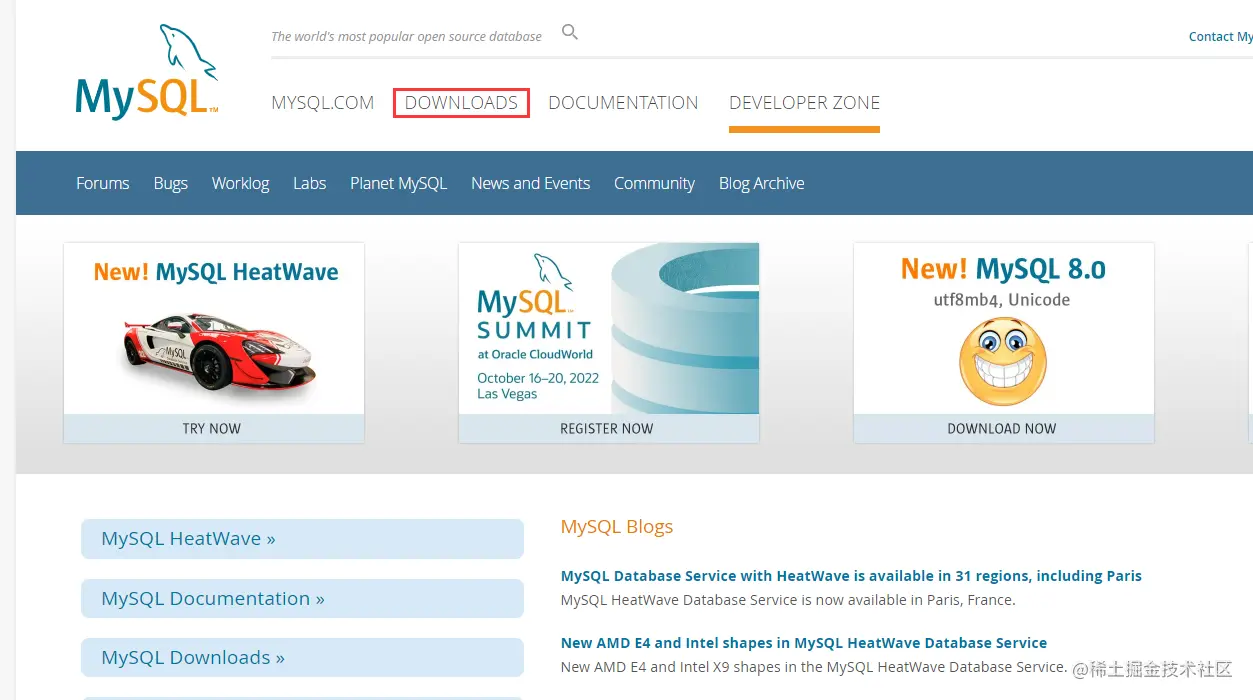Go to the Worklog section
The height and width of the screenshot is (700, 1253).
point(240,183)
